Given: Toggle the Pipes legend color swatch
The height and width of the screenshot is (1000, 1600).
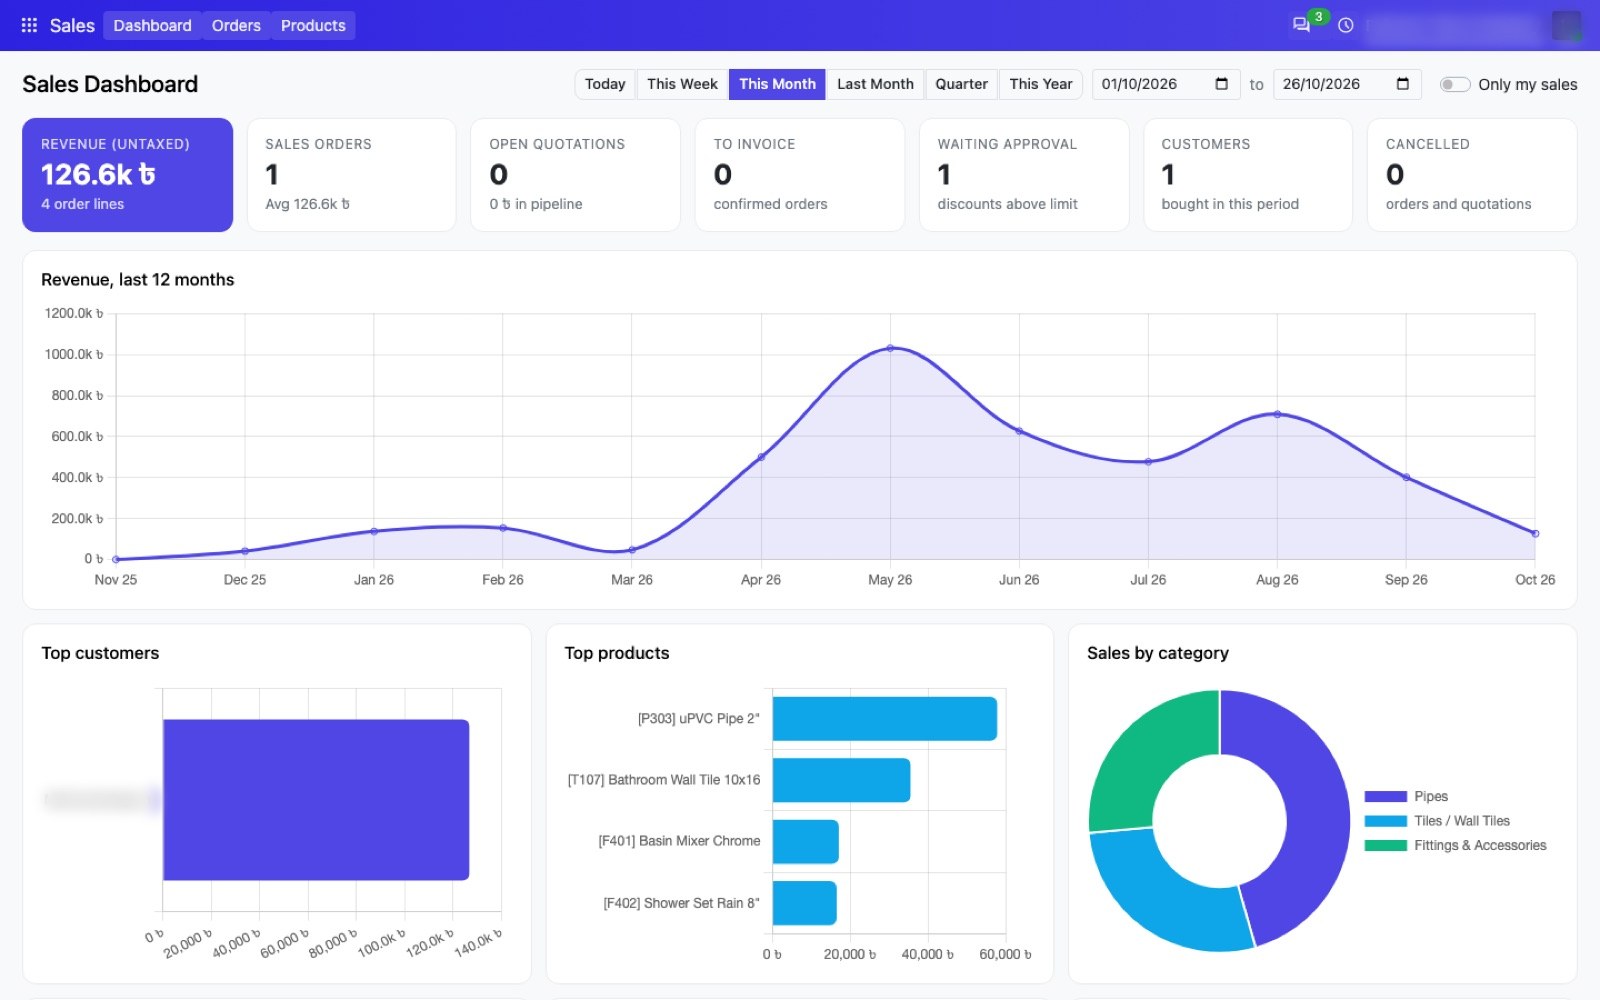Looking at the screenshot, I should click(x=1385, y=797).
